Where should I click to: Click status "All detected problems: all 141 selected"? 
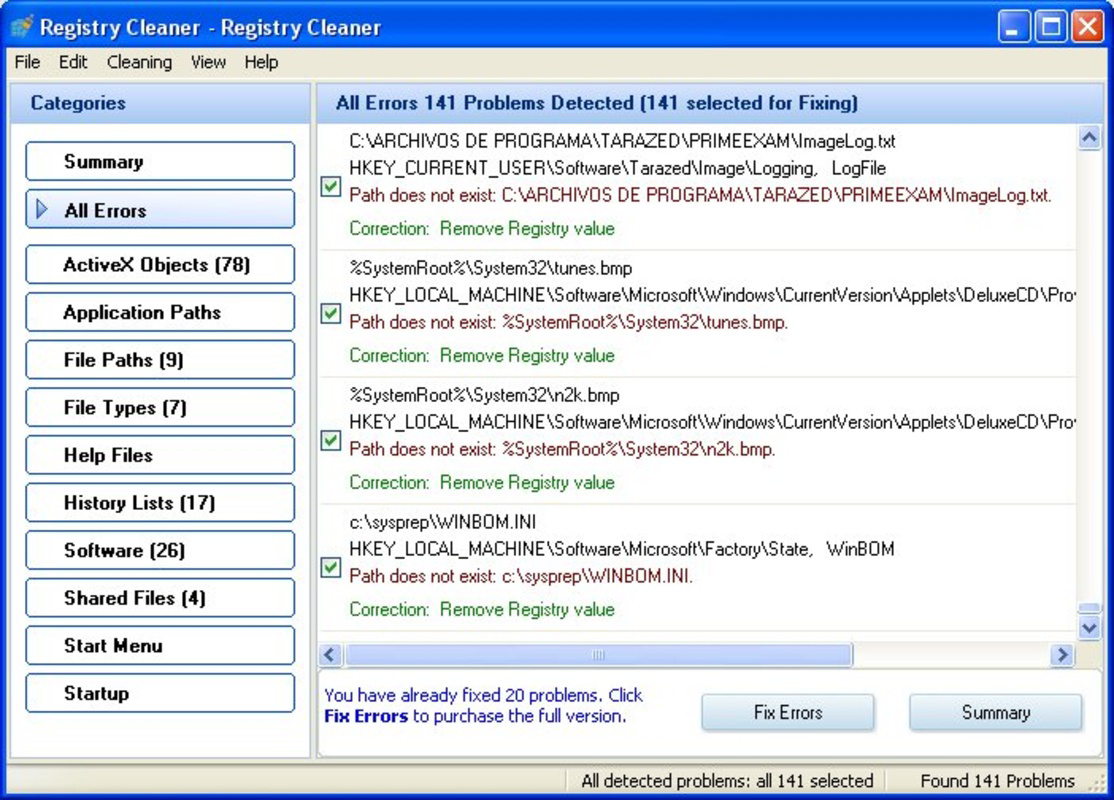(x=727, y=781)
